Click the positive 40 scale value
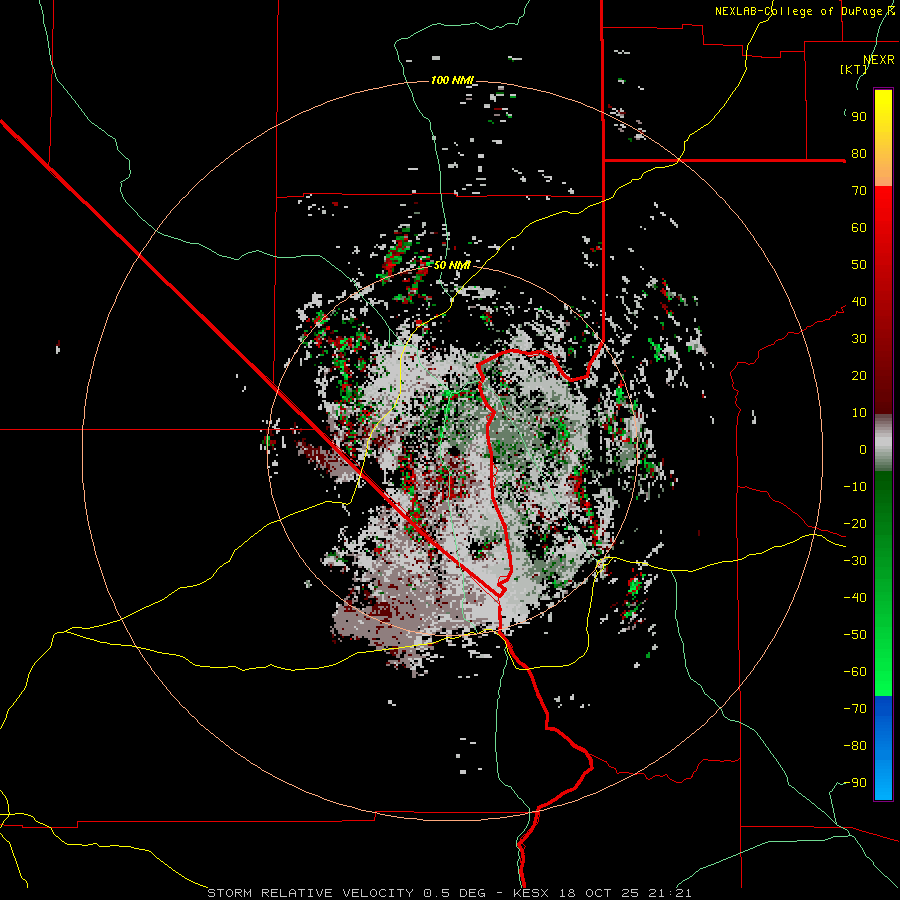 click(x=859, y=302)
